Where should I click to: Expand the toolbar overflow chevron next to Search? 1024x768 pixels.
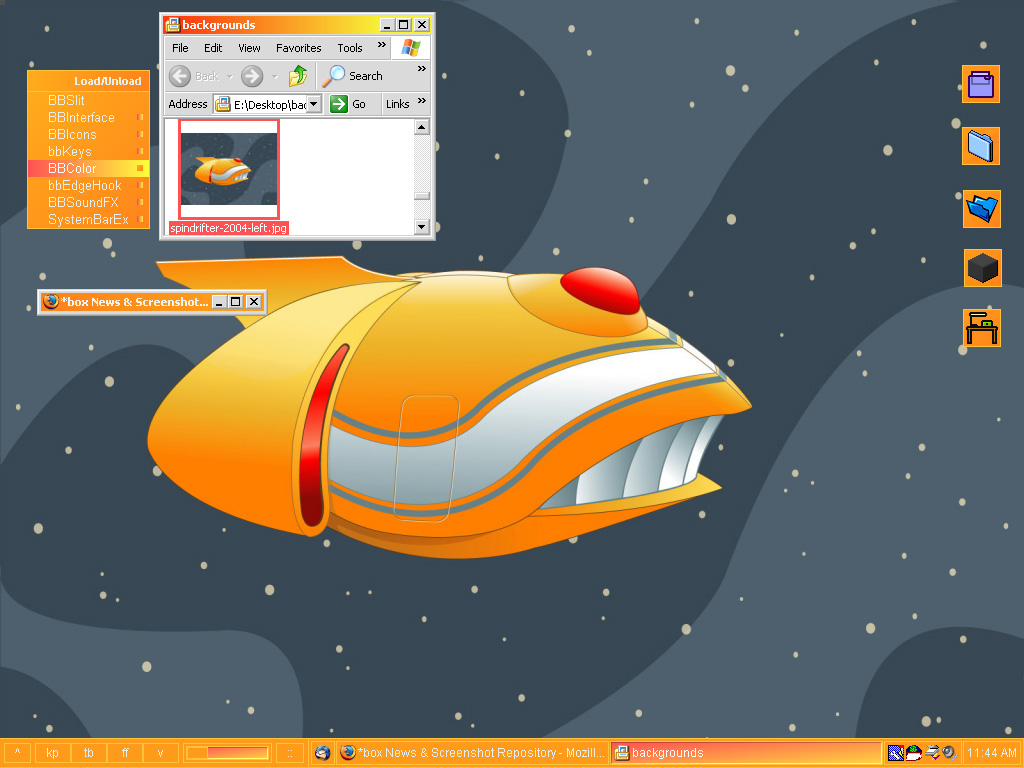click(x=422, y=68)
